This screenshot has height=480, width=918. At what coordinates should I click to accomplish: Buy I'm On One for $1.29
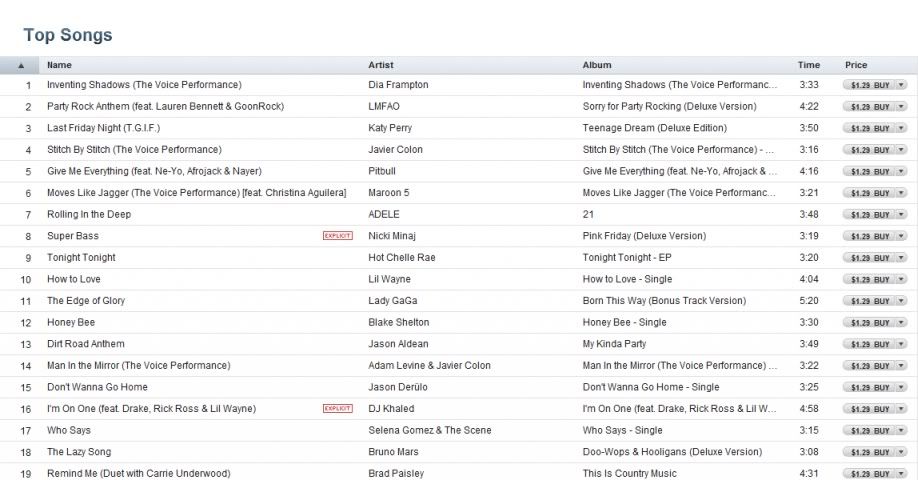(869, 409)
